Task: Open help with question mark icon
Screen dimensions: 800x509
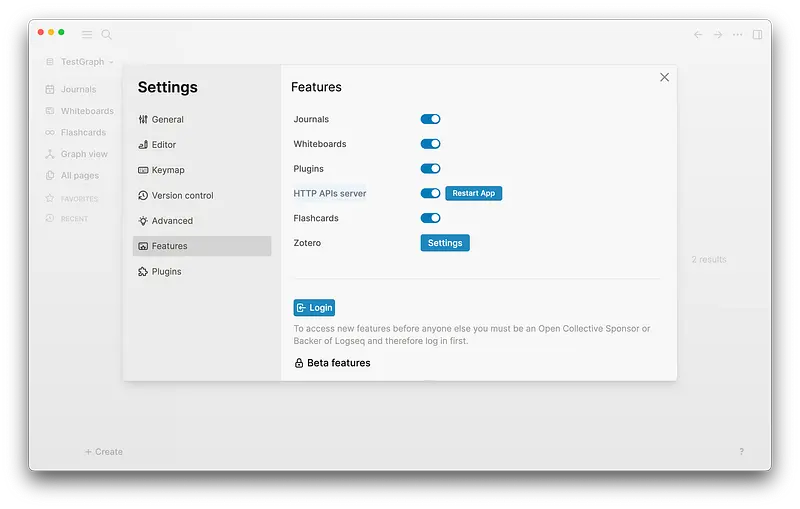Action: point(741,451)
